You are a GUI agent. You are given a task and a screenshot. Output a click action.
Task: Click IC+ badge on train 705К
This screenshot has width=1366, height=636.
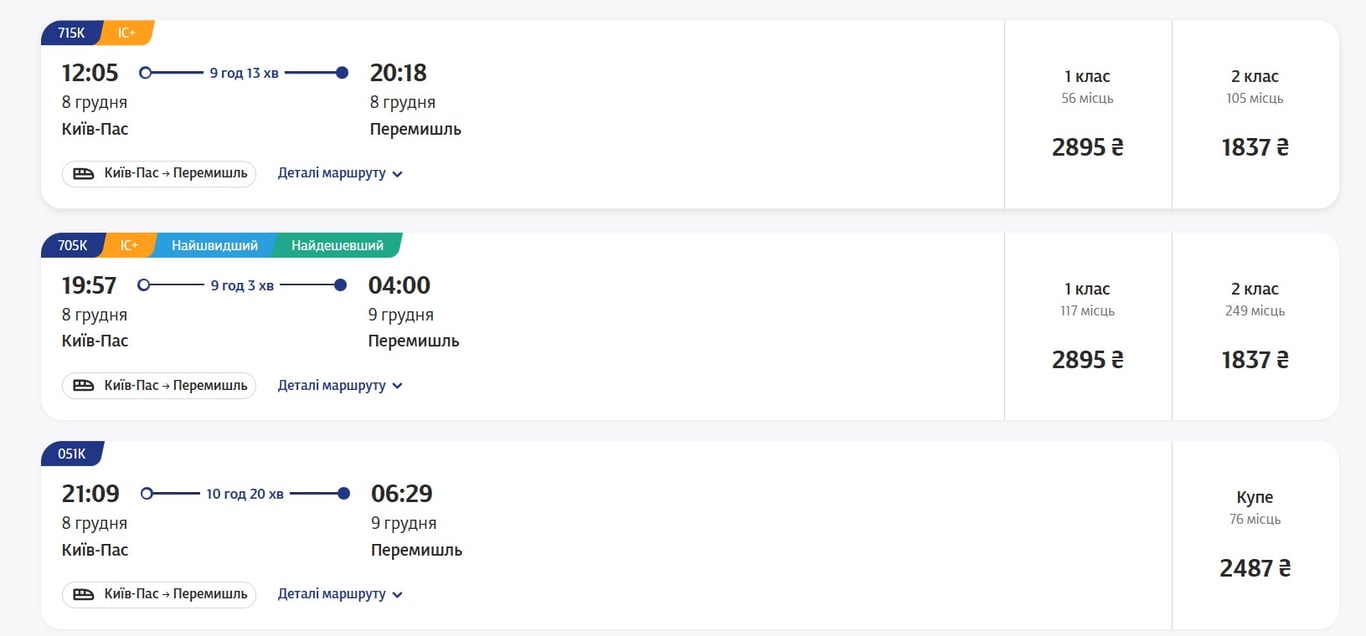pos(129,245)
